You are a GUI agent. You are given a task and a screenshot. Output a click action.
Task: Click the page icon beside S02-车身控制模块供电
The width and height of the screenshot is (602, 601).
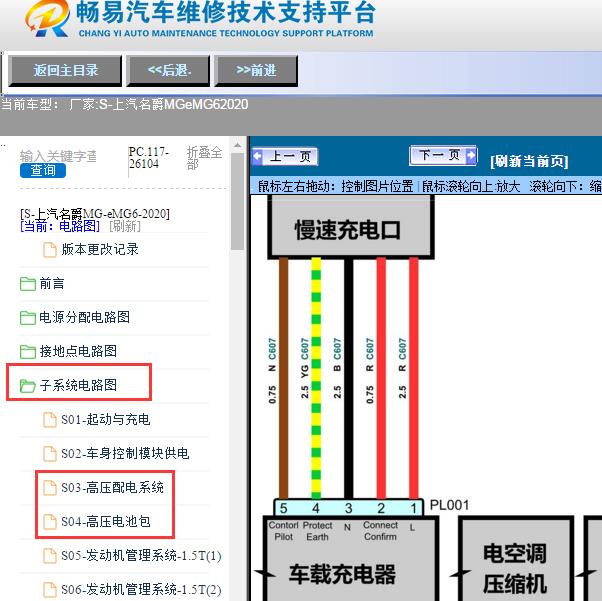pos(50,454)
